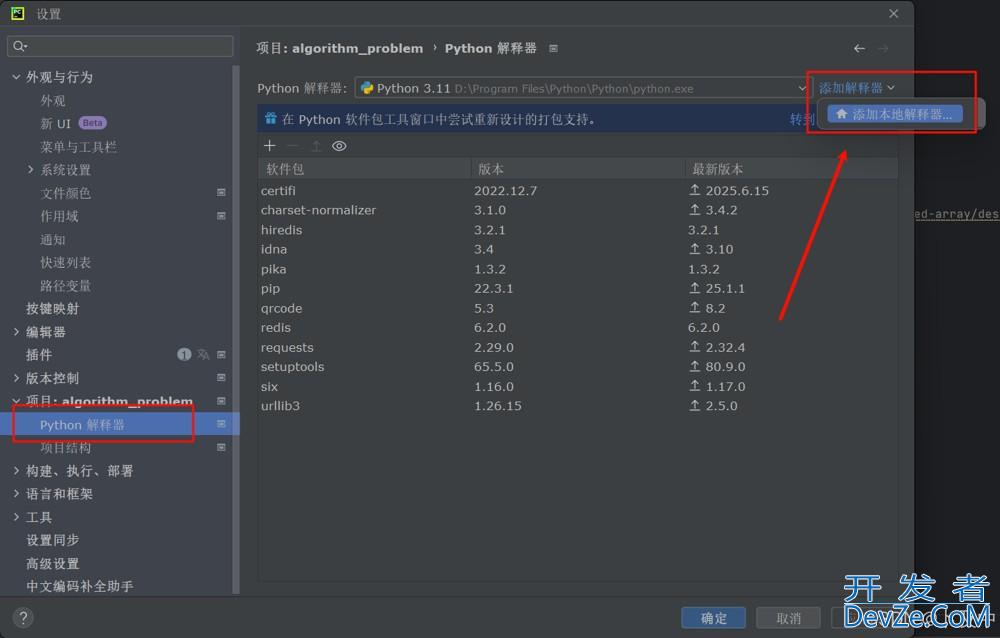
Task: Sort by 版本 column header
Action: [578, 169]
